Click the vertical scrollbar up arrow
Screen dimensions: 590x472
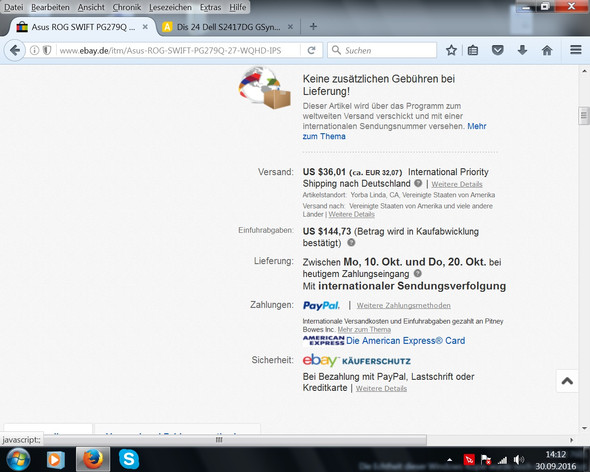(584, 71)
